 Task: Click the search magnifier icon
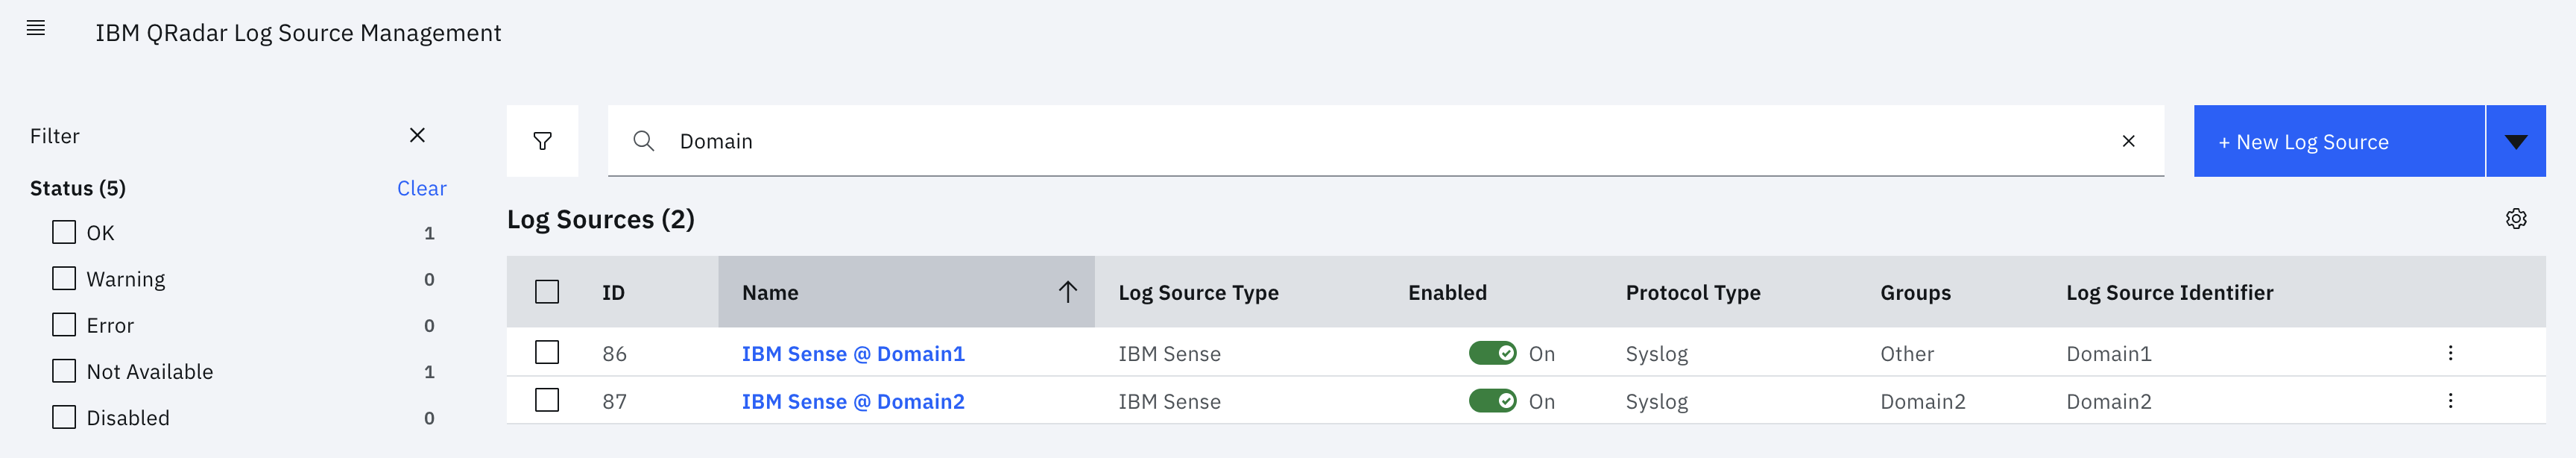644,141
